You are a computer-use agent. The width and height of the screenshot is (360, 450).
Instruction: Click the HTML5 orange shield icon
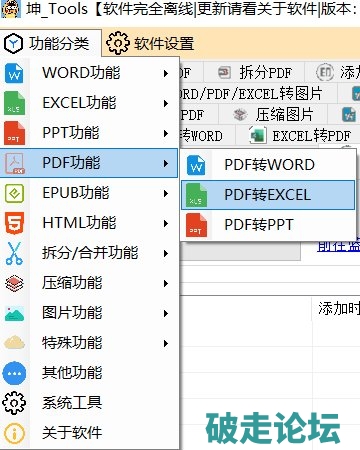click(x=14, y=223)
